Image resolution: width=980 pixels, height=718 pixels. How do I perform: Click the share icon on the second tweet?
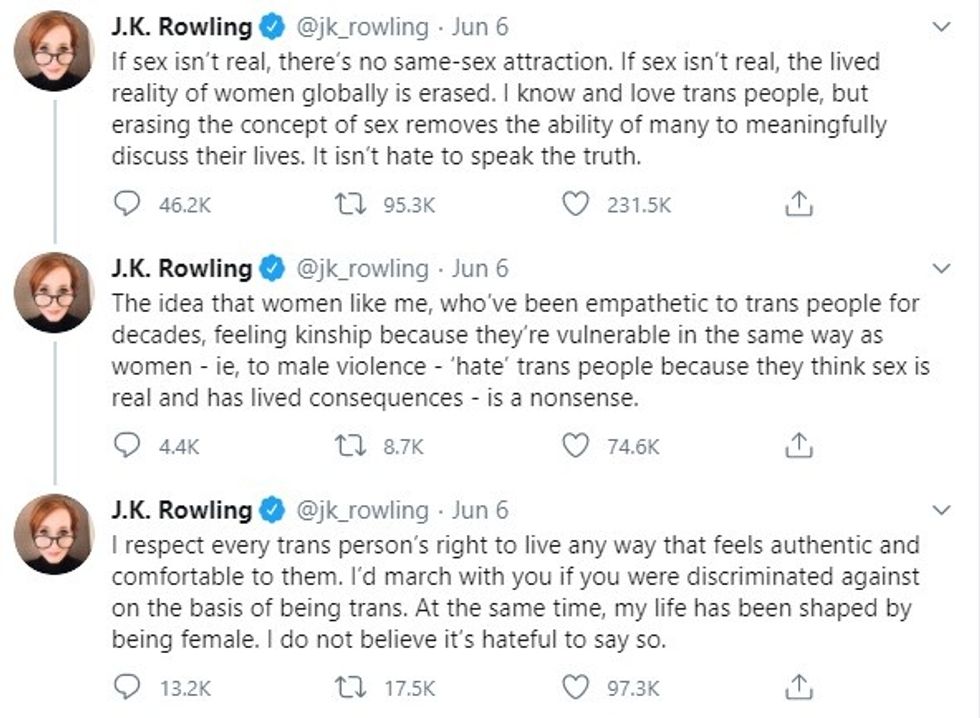coord(796,444)
